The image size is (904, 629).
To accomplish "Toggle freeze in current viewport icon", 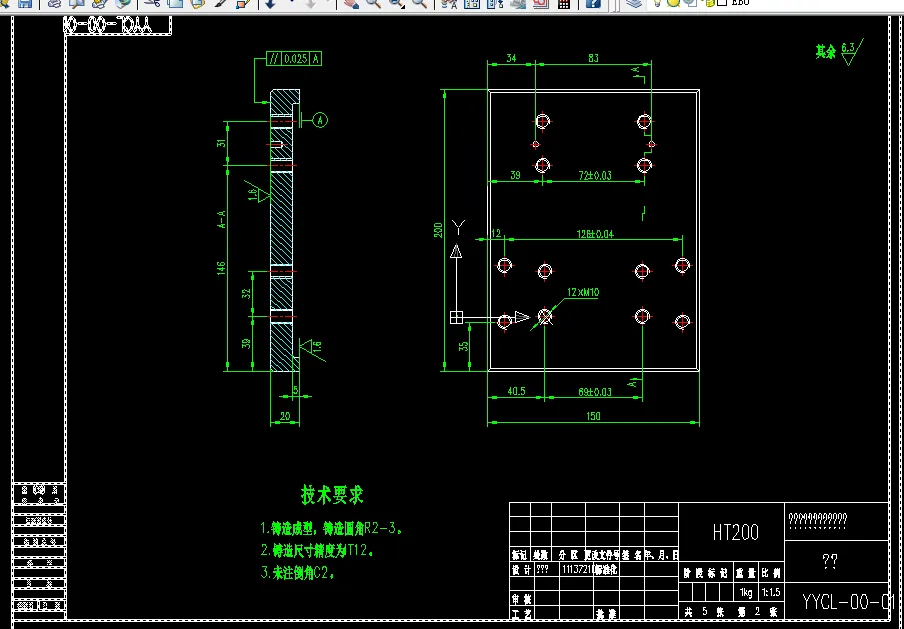I will point(690,3).
